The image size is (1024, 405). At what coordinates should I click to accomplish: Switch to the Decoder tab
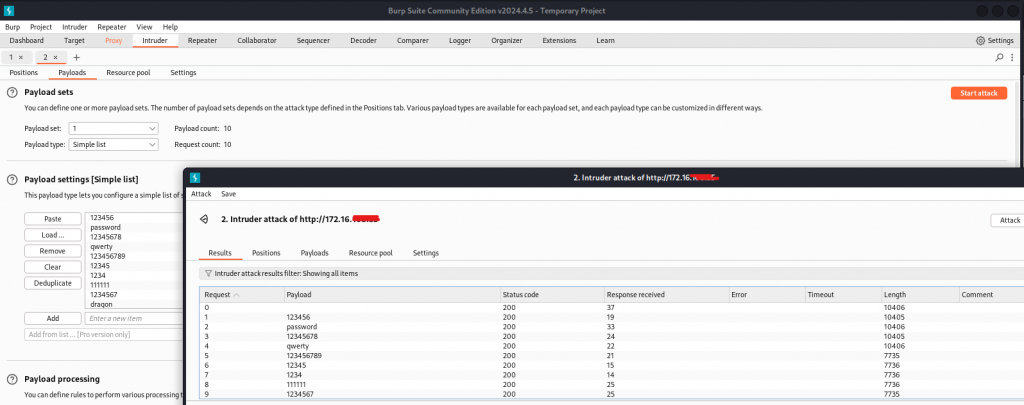click(363, 40)
